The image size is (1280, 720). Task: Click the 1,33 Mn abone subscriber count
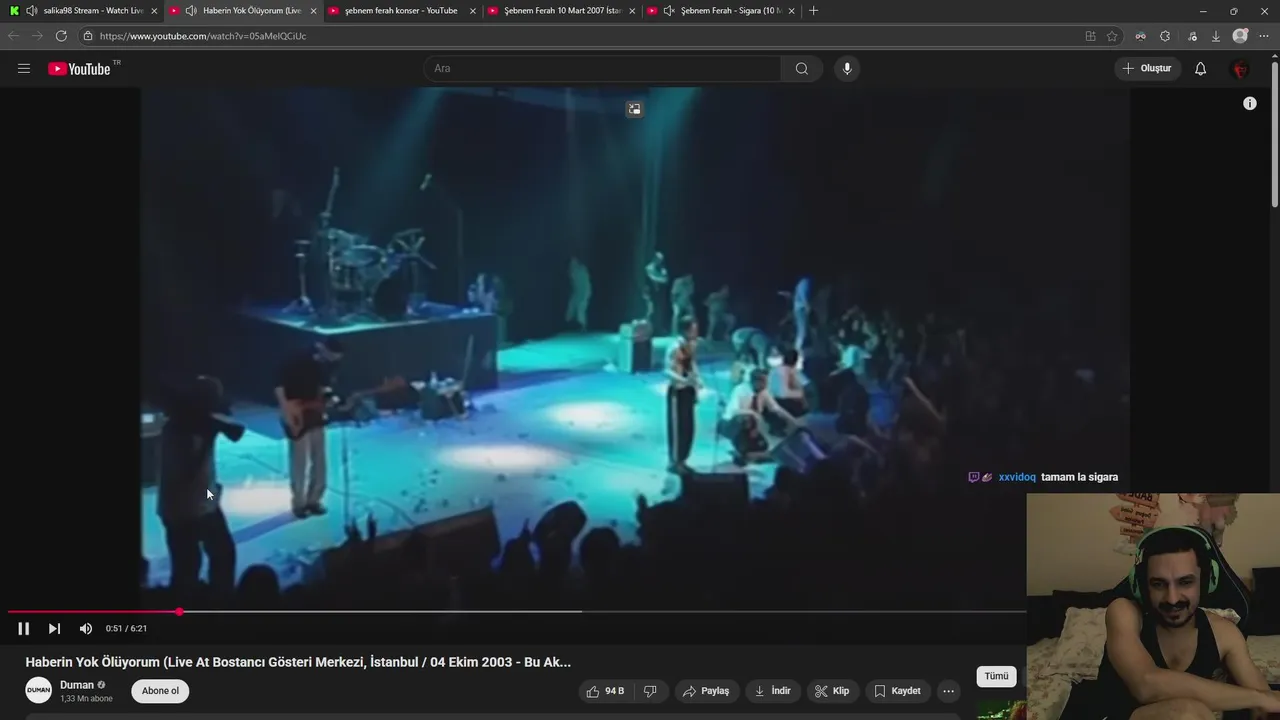[x=86, y=699]
